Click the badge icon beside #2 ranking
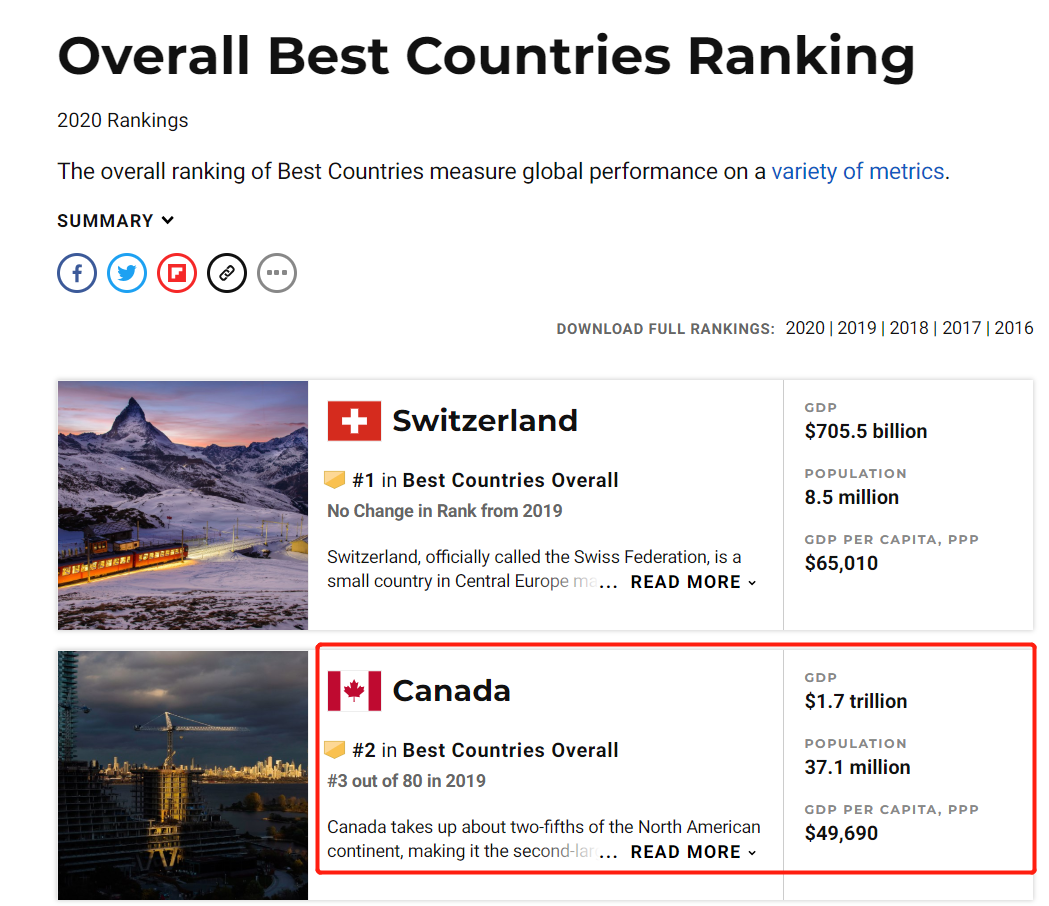 tap(335, 749)
